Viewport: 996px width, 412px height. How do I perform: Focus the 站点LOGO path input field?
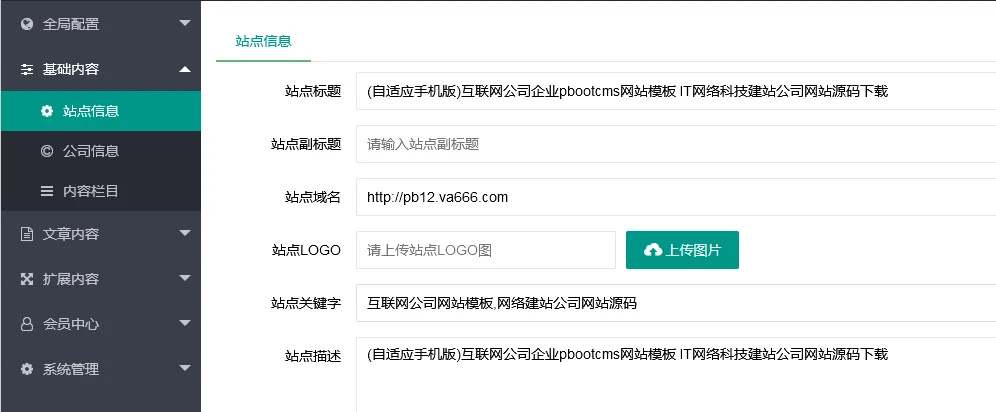(x=486, y=250)
